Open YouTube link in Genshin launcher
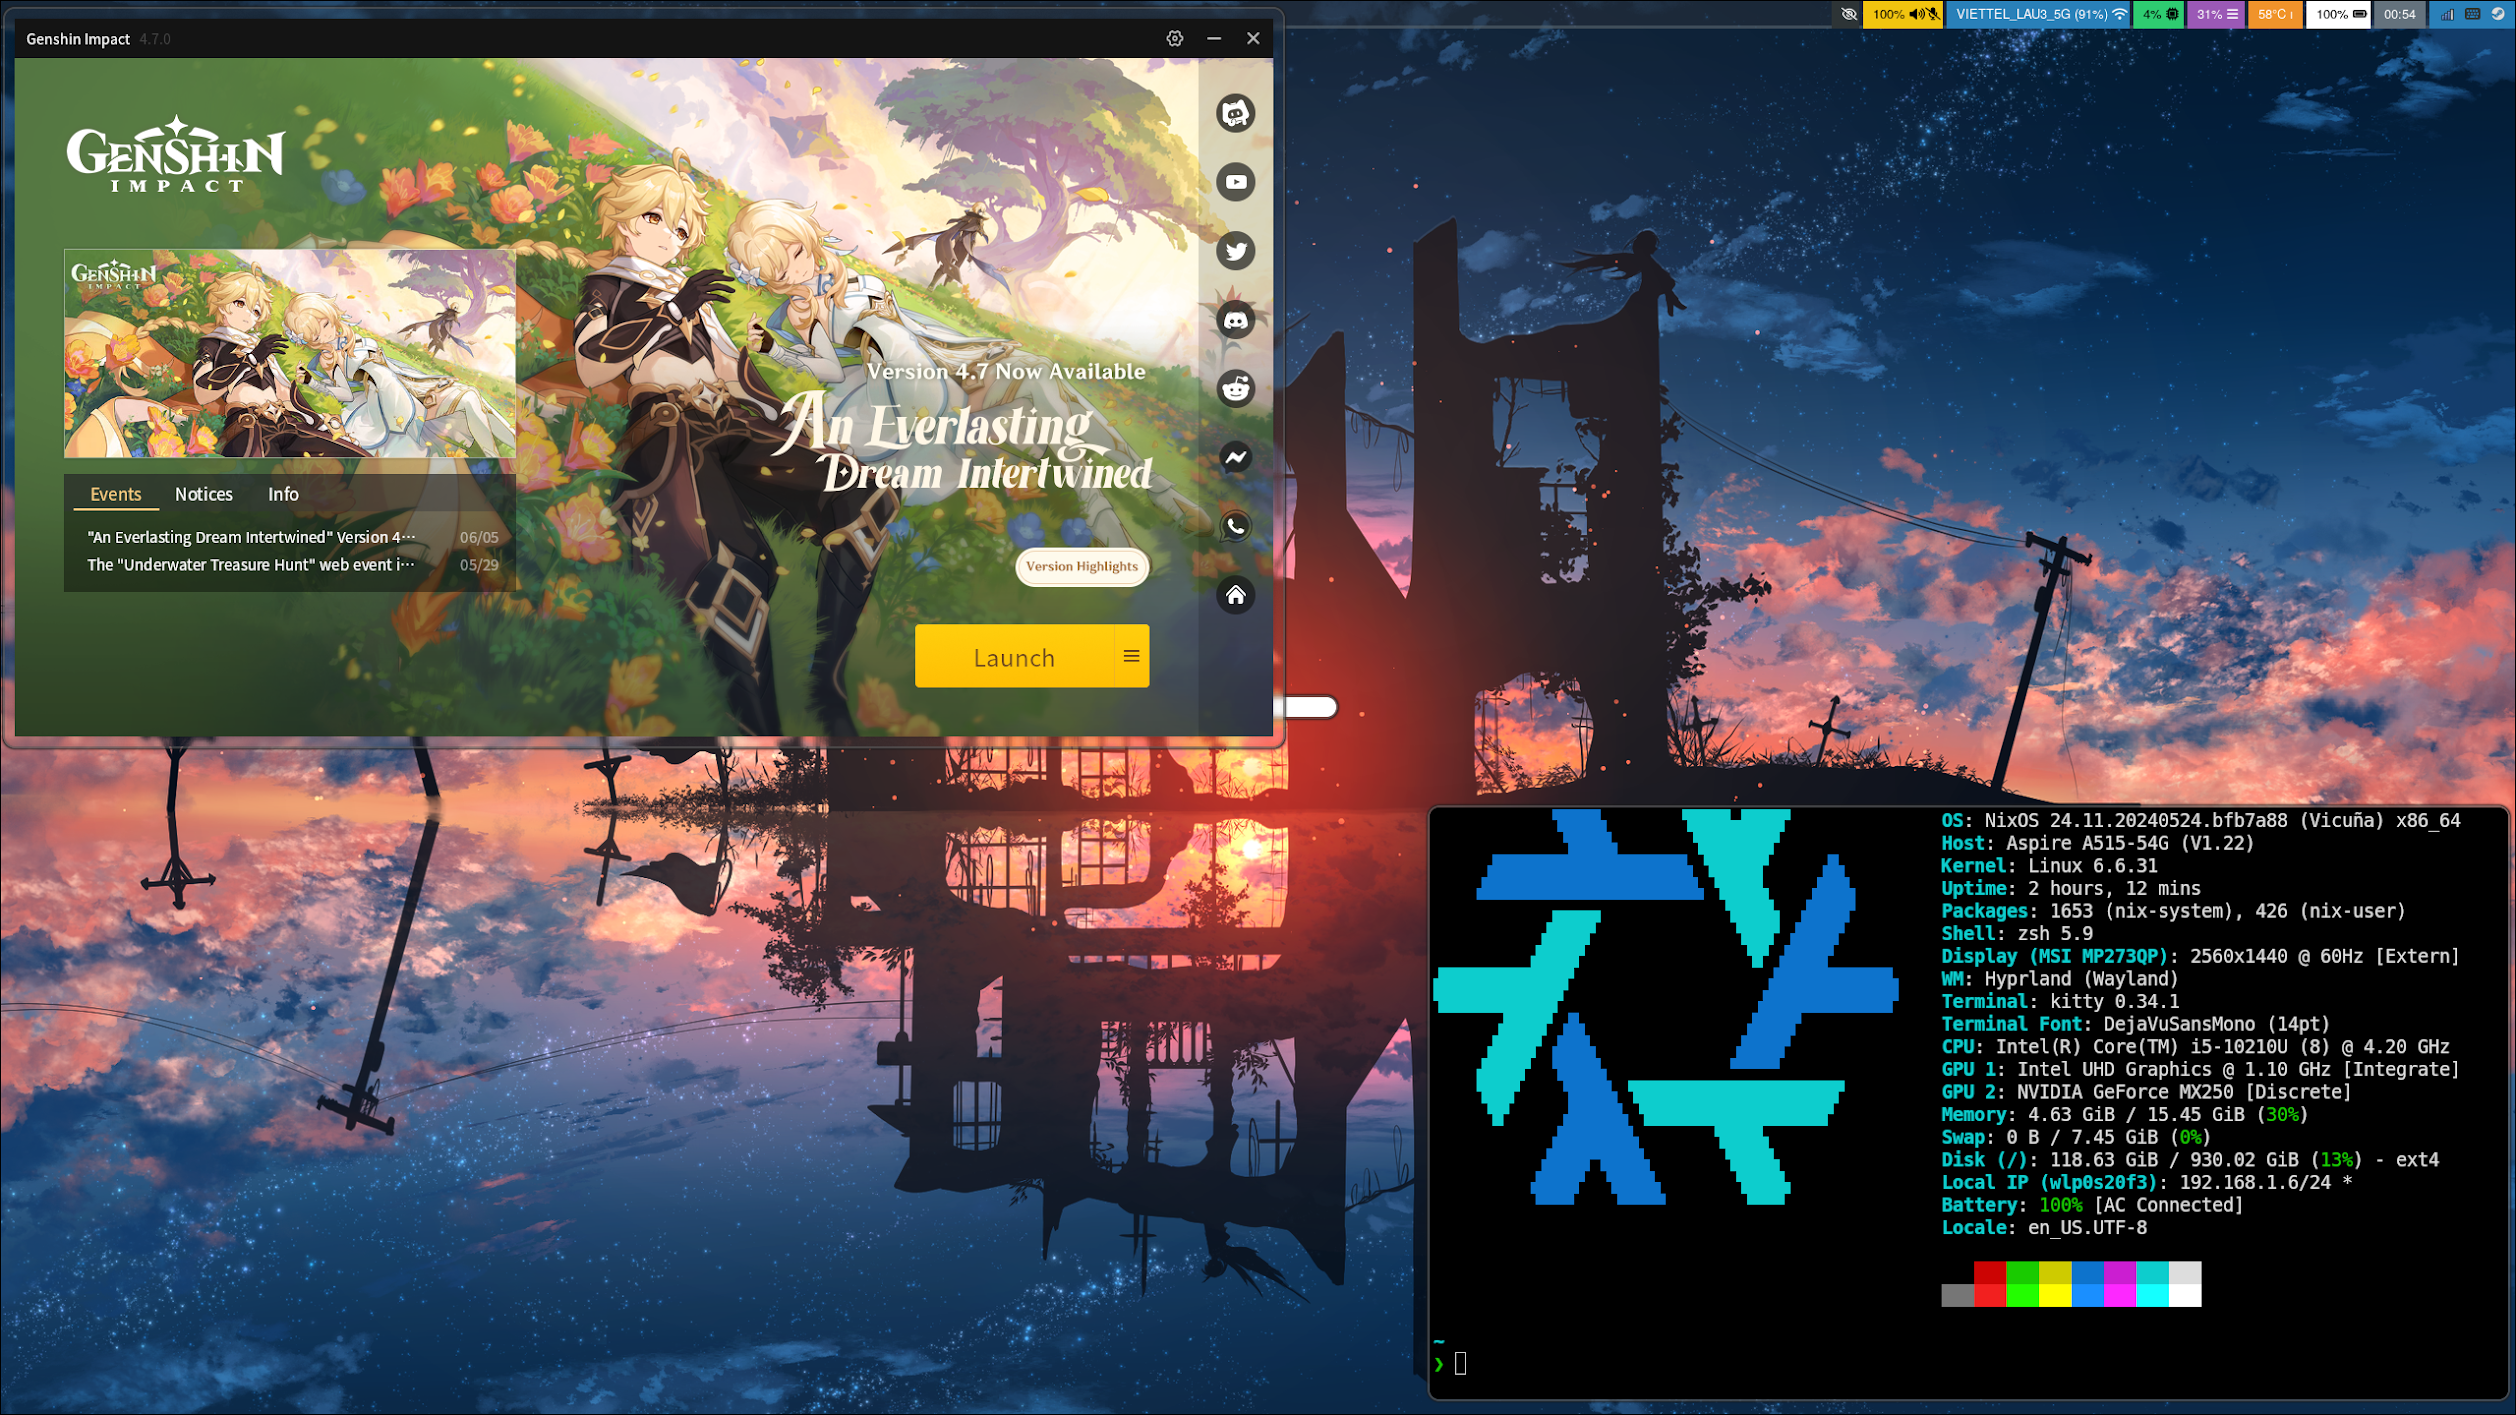 1236,181
